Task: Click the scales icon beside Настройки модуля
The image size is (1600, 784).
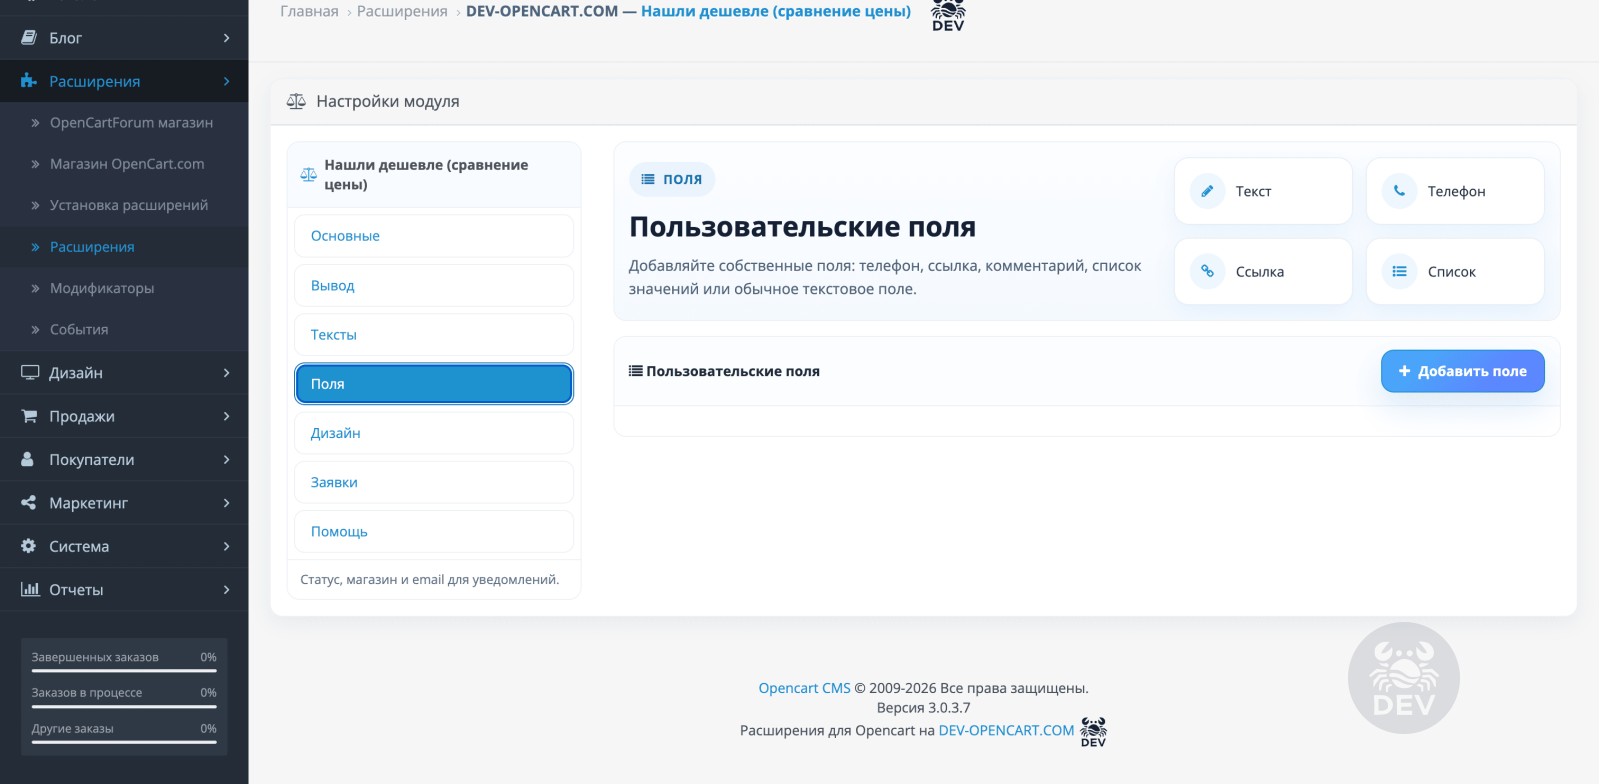Action: click(296, 101)
